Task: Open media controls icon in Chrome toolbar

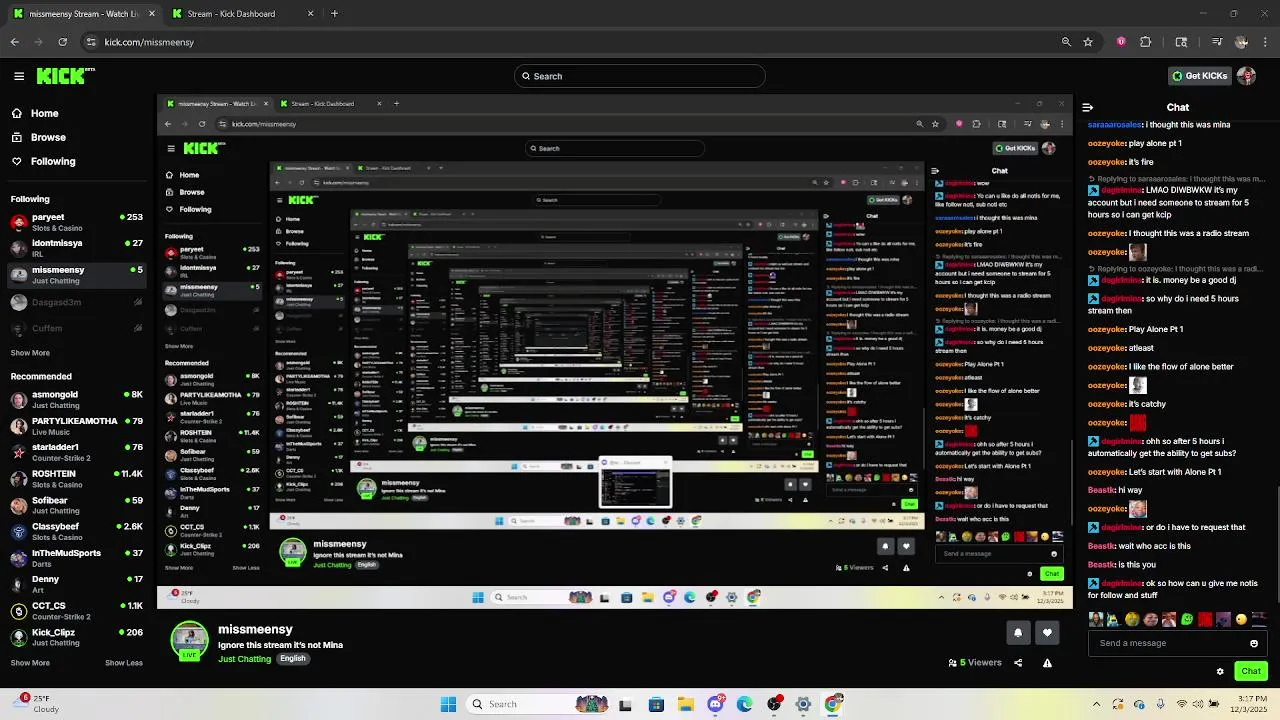Action: 1217,42
